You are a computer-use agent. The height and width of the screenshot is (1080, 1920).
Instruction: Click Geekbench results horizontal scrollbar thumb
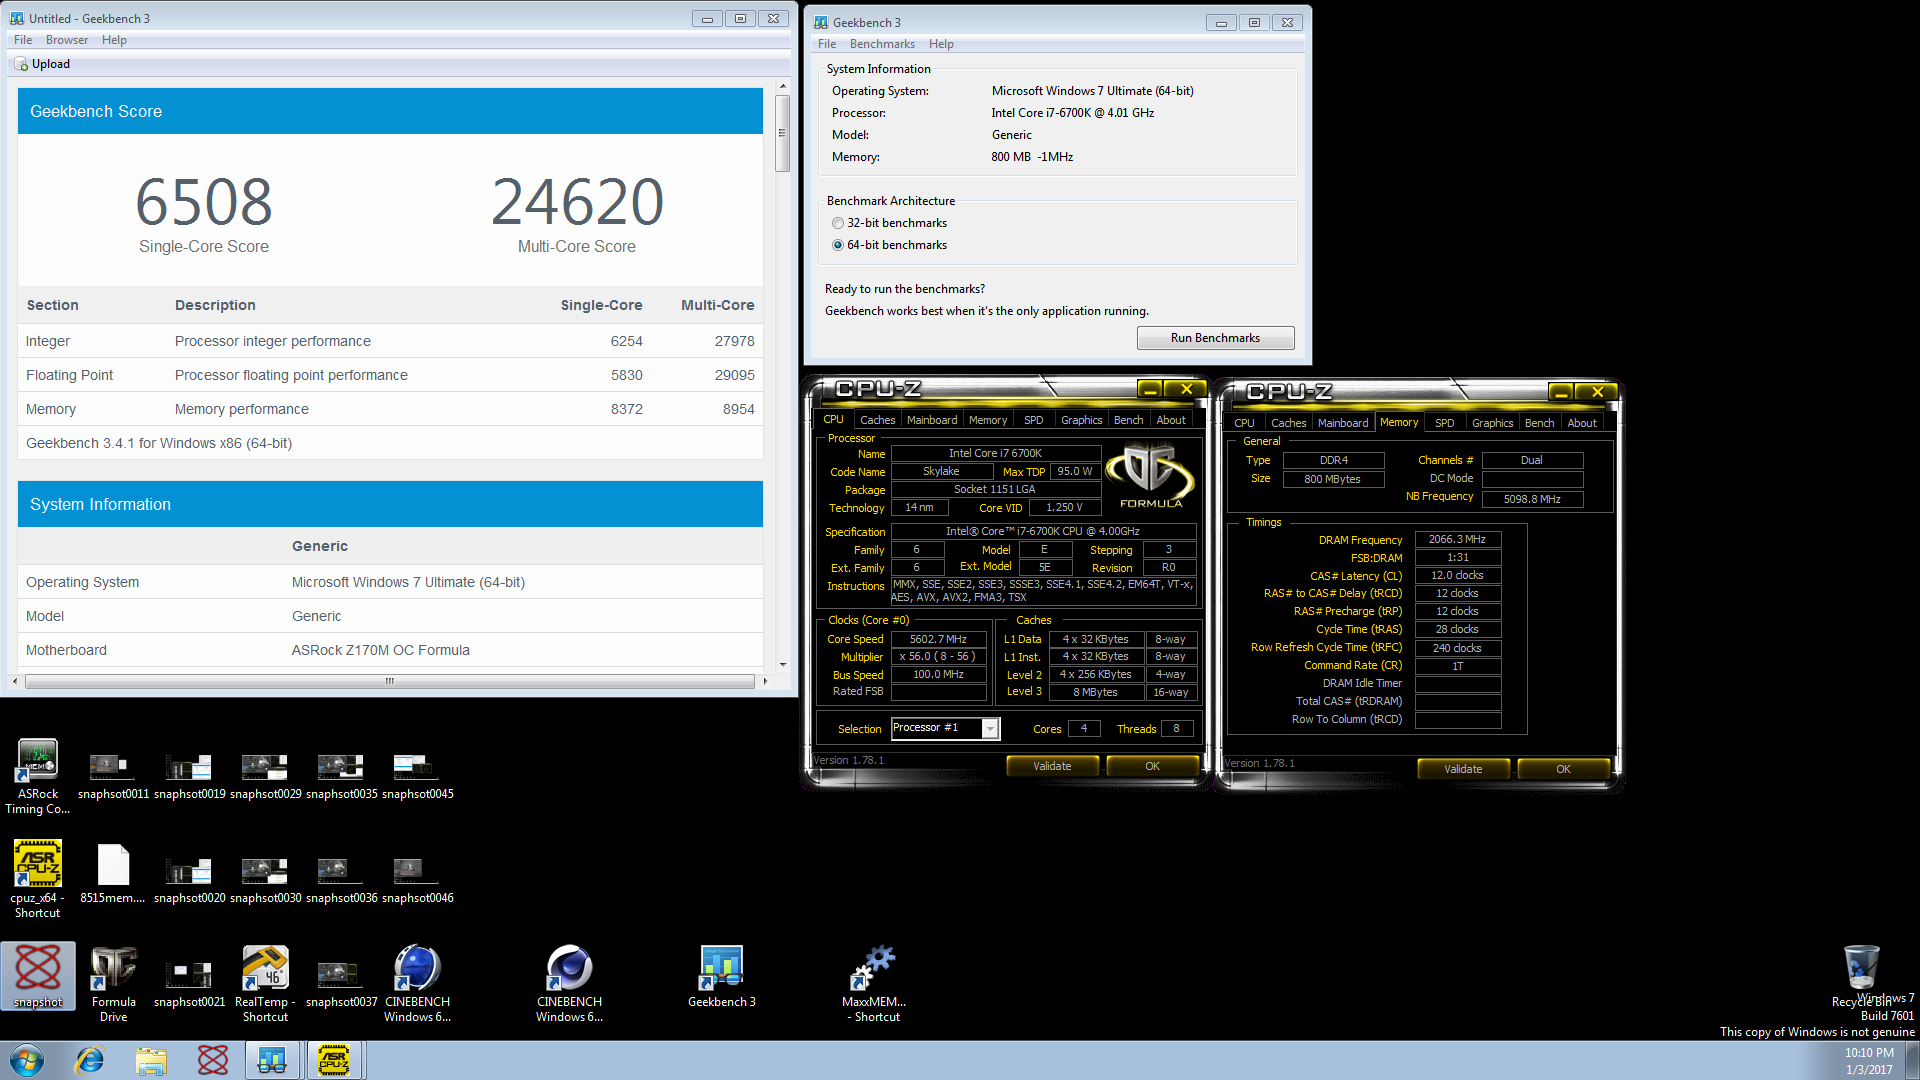click(x=390, y=681)
